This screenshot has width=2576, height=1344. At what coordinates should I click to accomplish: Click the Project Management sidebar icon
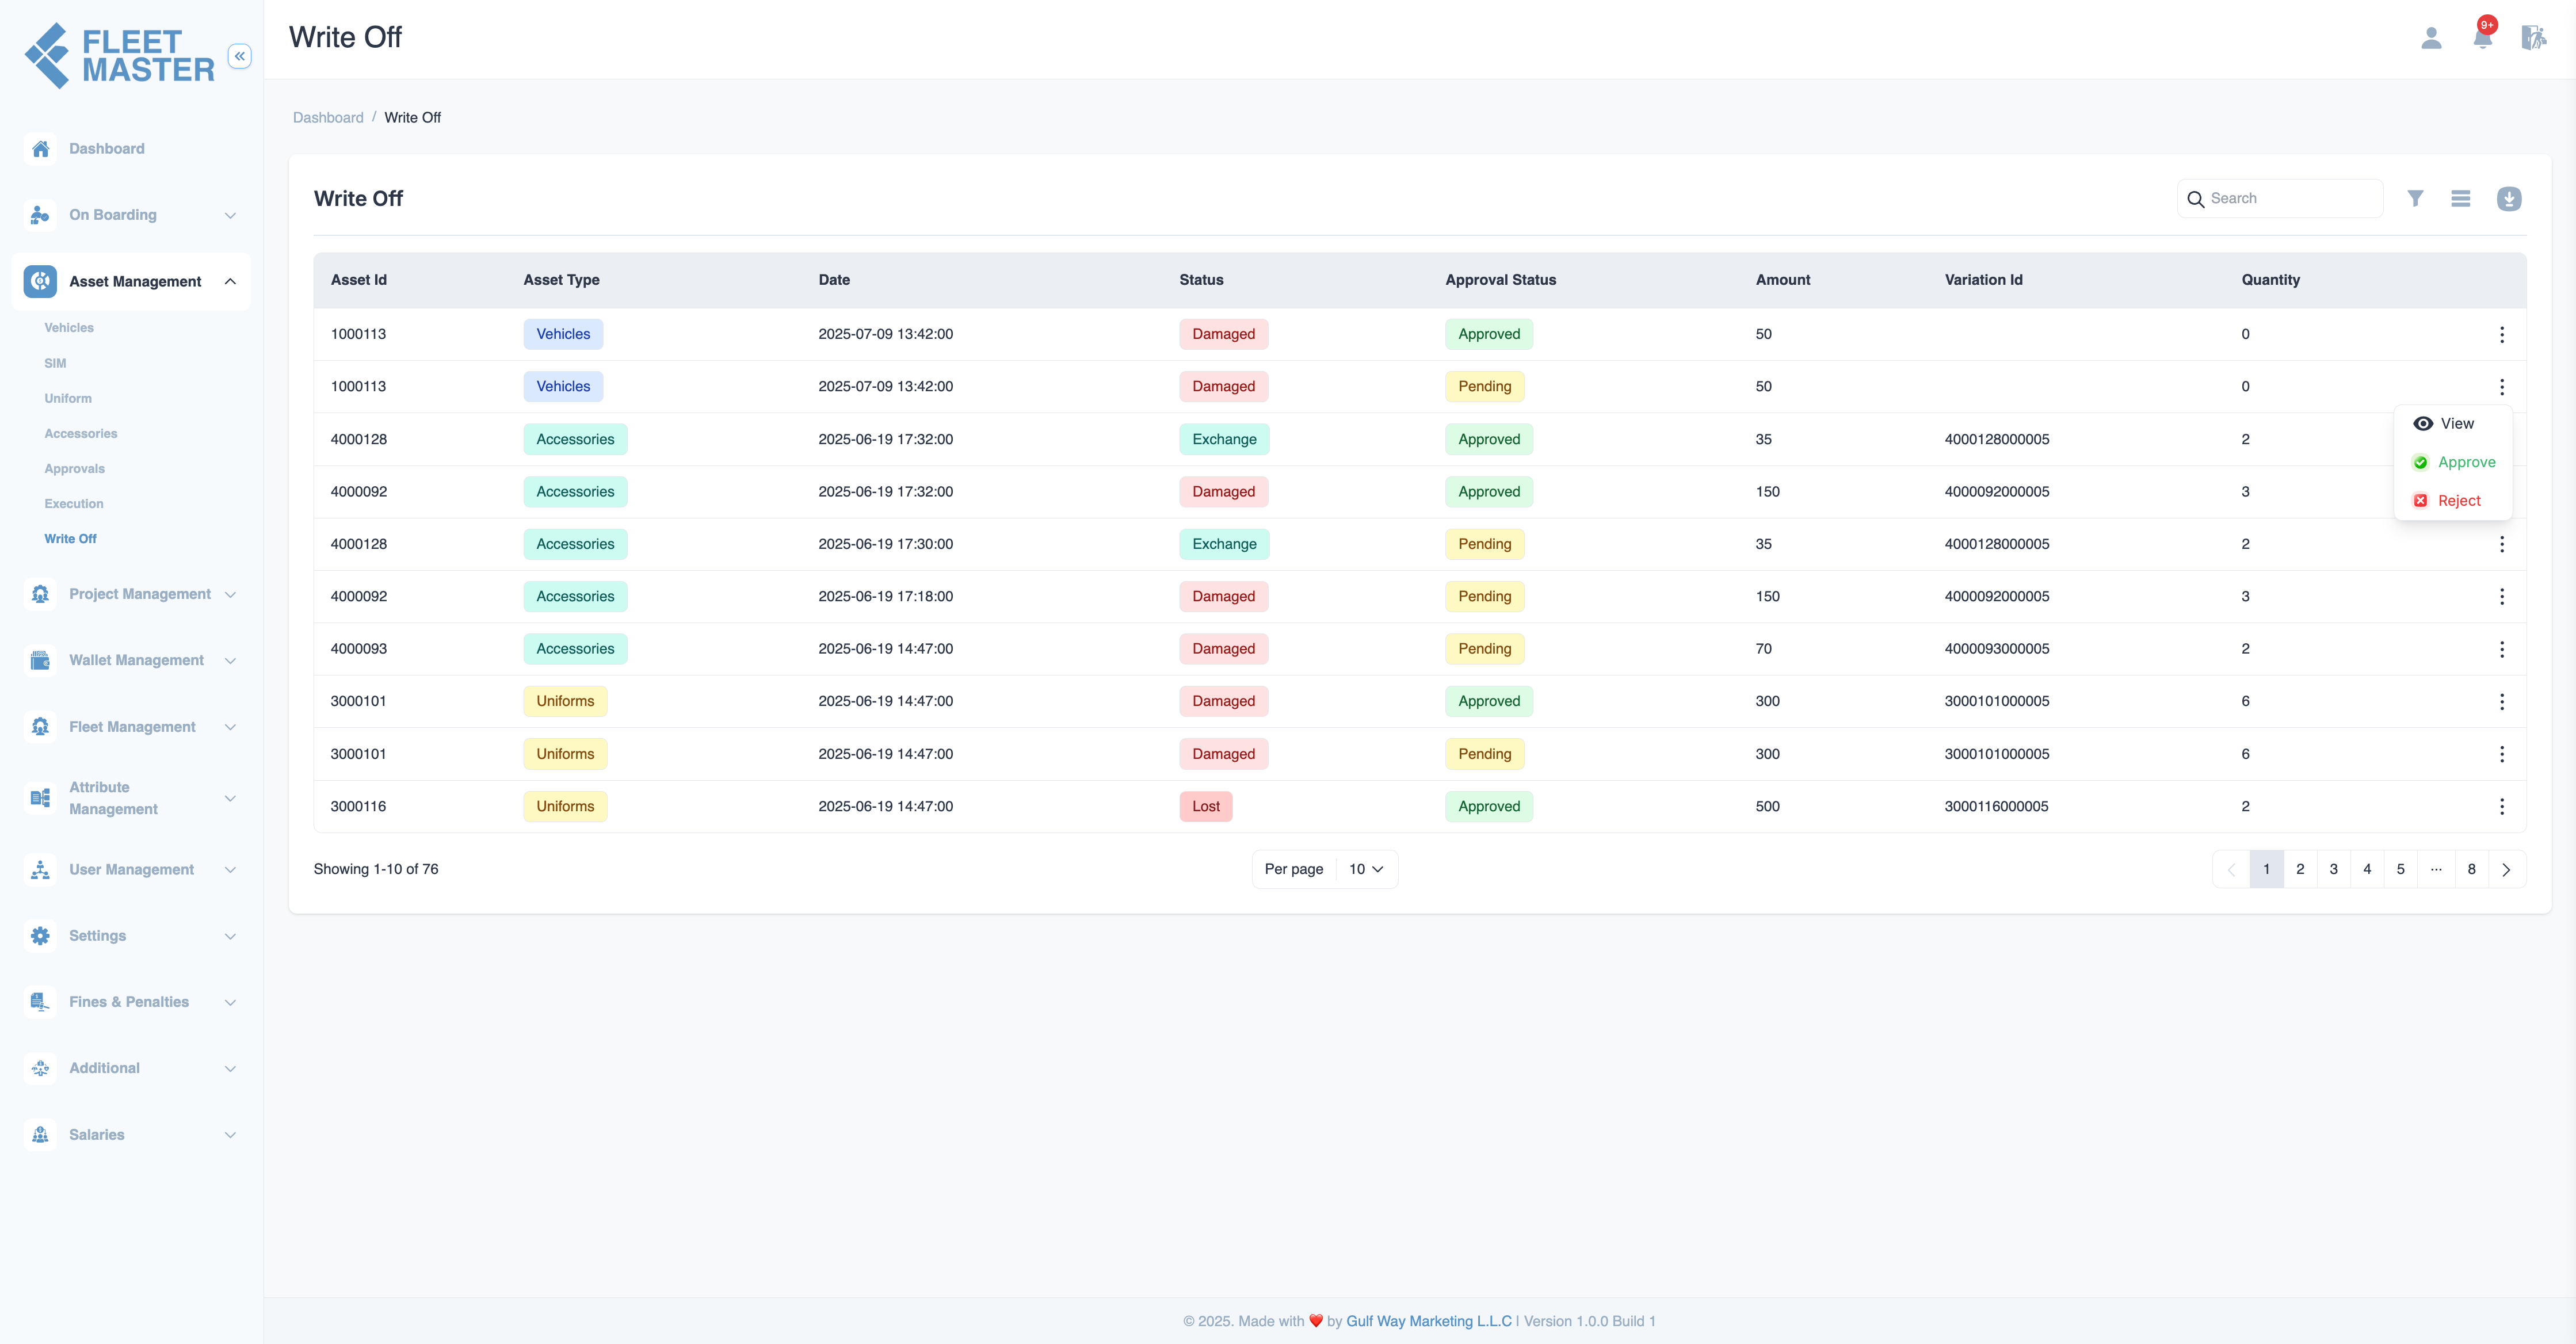click(x=40, y=594)
